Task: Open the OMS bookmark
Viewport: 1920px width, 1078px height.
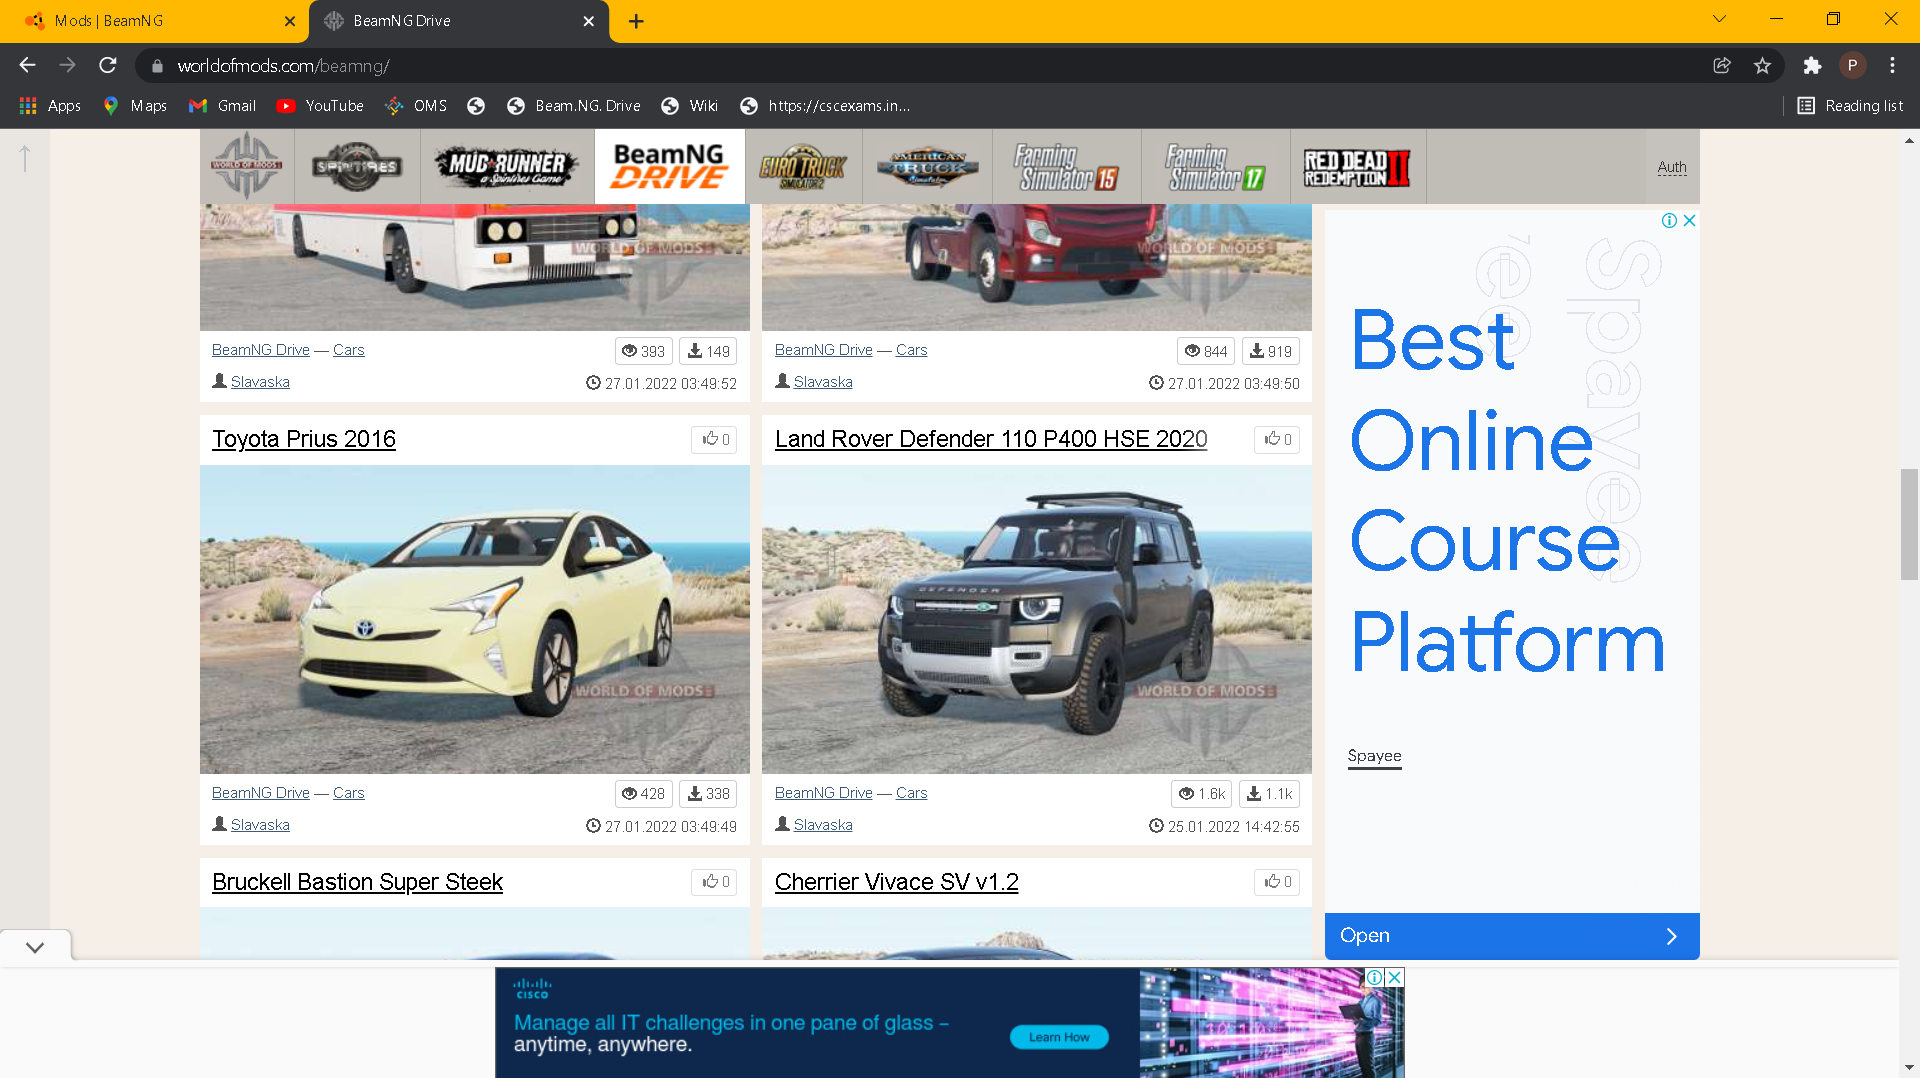Action: point(416,106)
